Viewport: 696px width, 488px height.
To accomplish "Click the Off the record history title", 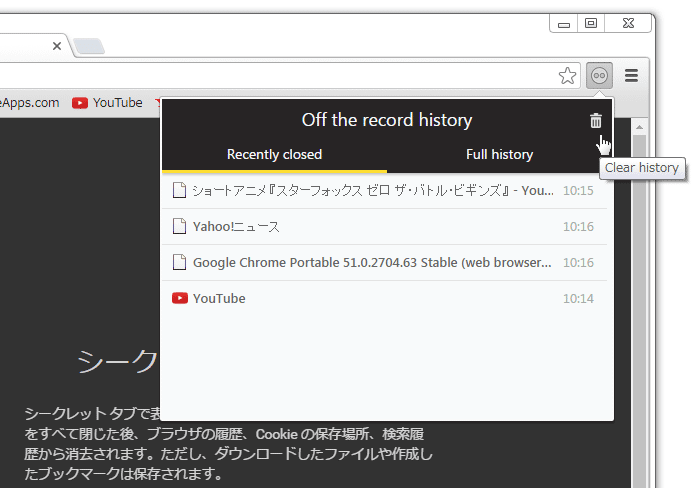I will (387, 120).
